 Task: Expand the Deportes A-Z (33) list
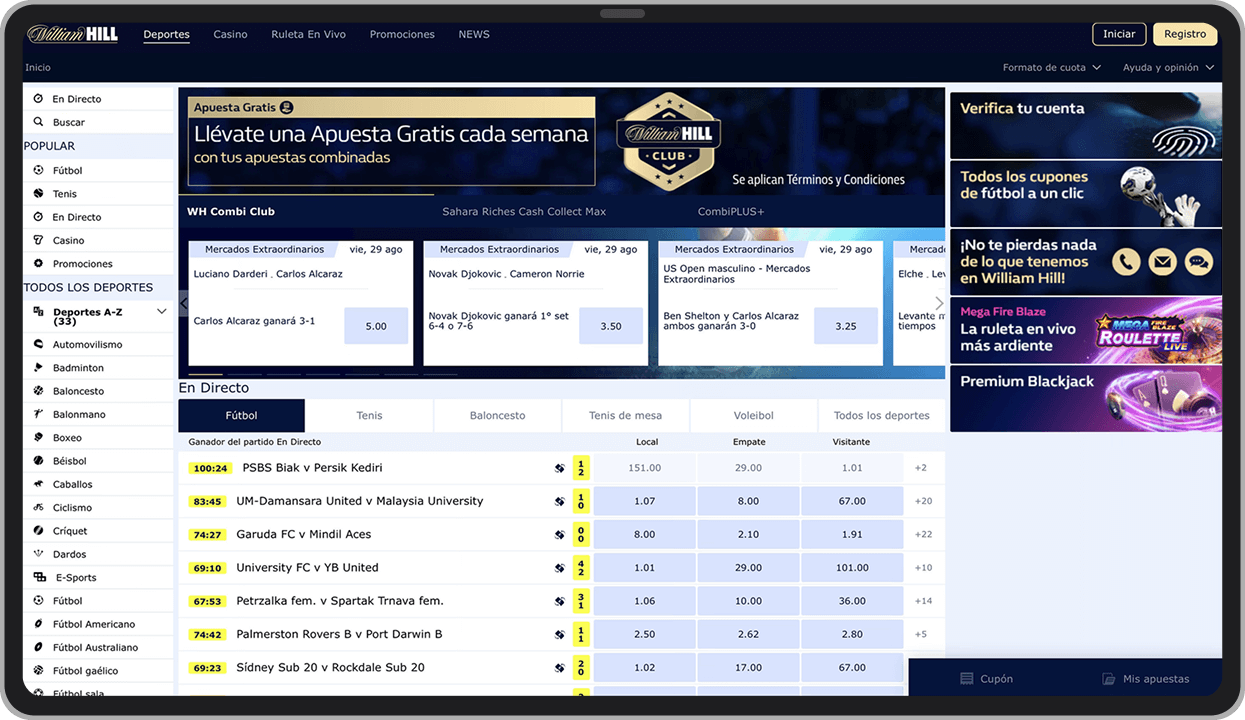(98, 316)
